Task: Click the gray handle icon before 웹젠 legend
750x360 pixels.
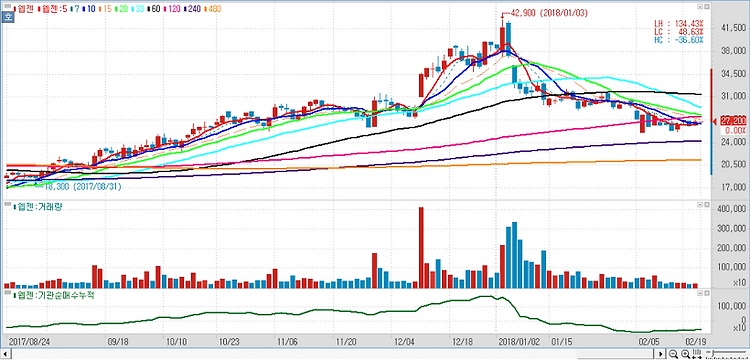Action: 7,6
